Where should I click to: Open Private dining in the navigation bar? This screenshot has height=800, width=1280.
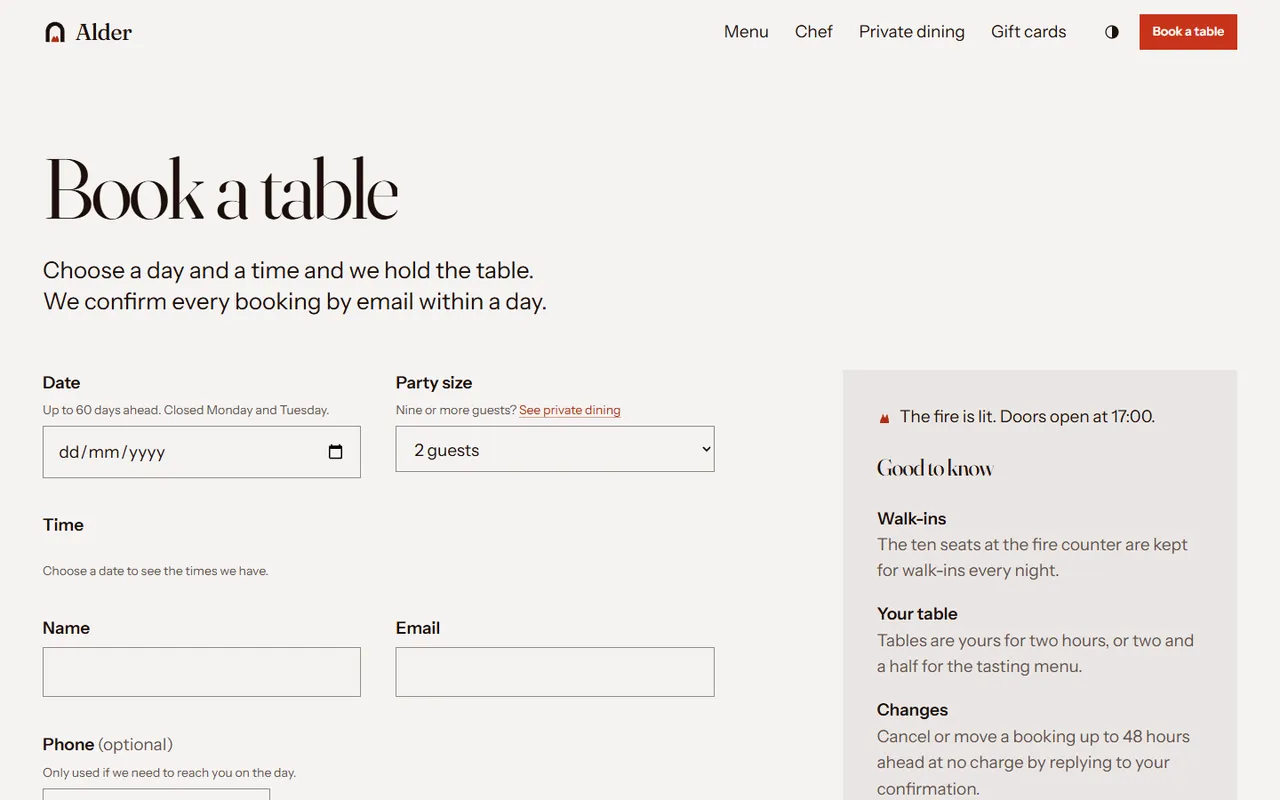(912, 32)
